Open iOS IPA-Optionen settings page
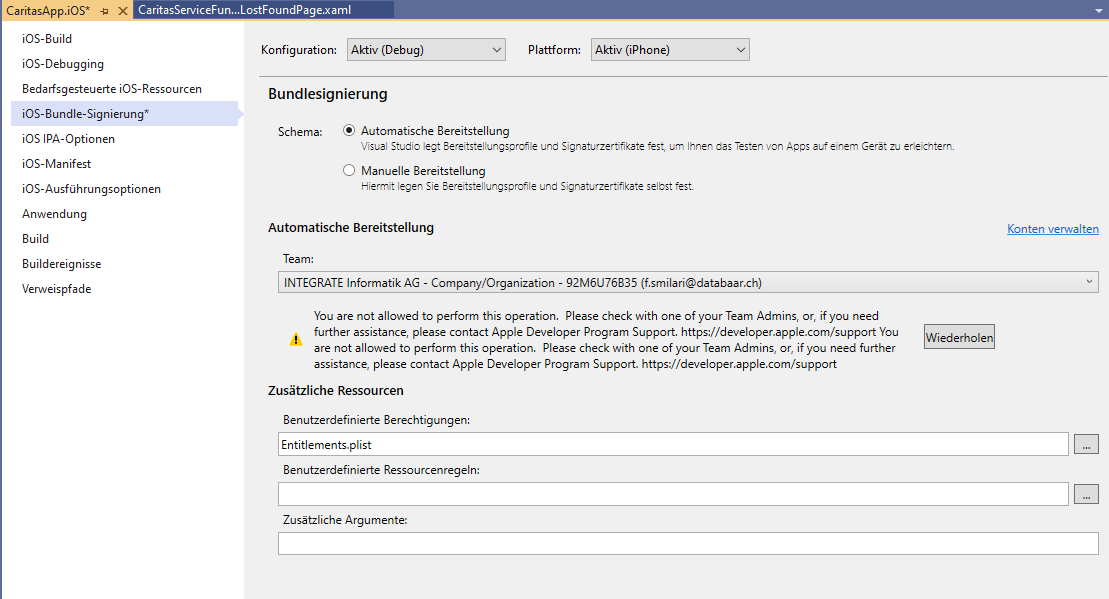Screen dimensions: 1109x599 tap(68, 139)
